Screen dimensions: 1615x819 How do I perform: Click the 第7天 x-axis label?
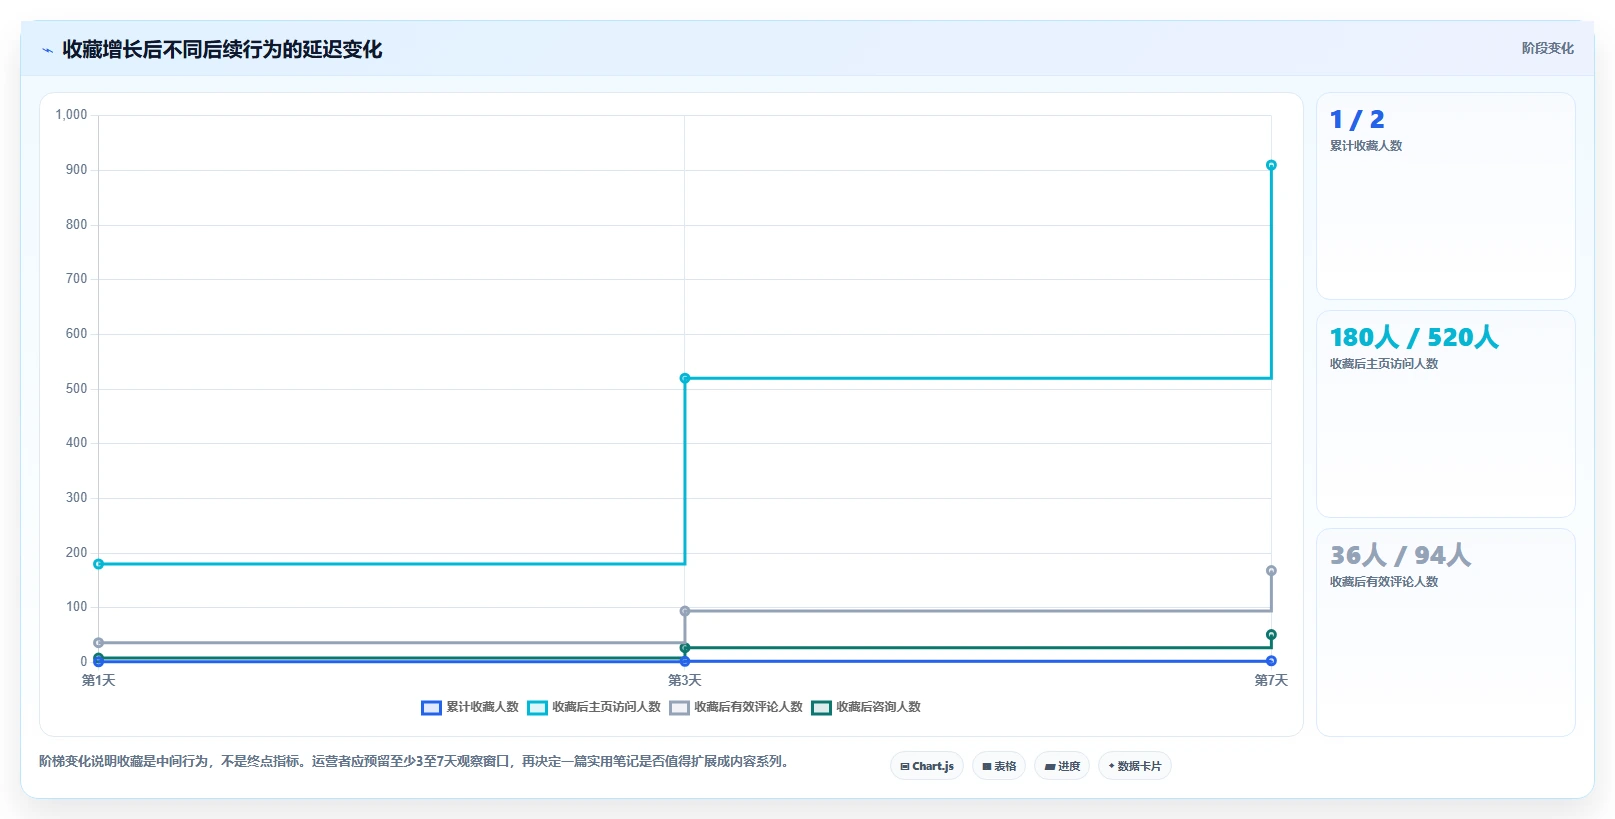tap(1271, 680)
